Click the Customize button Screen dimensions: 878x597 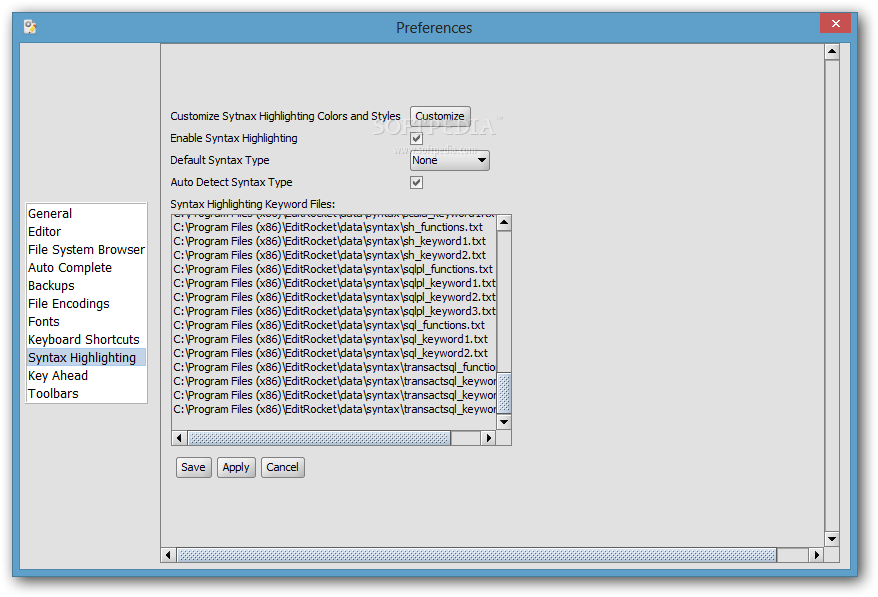click(440, 116)
